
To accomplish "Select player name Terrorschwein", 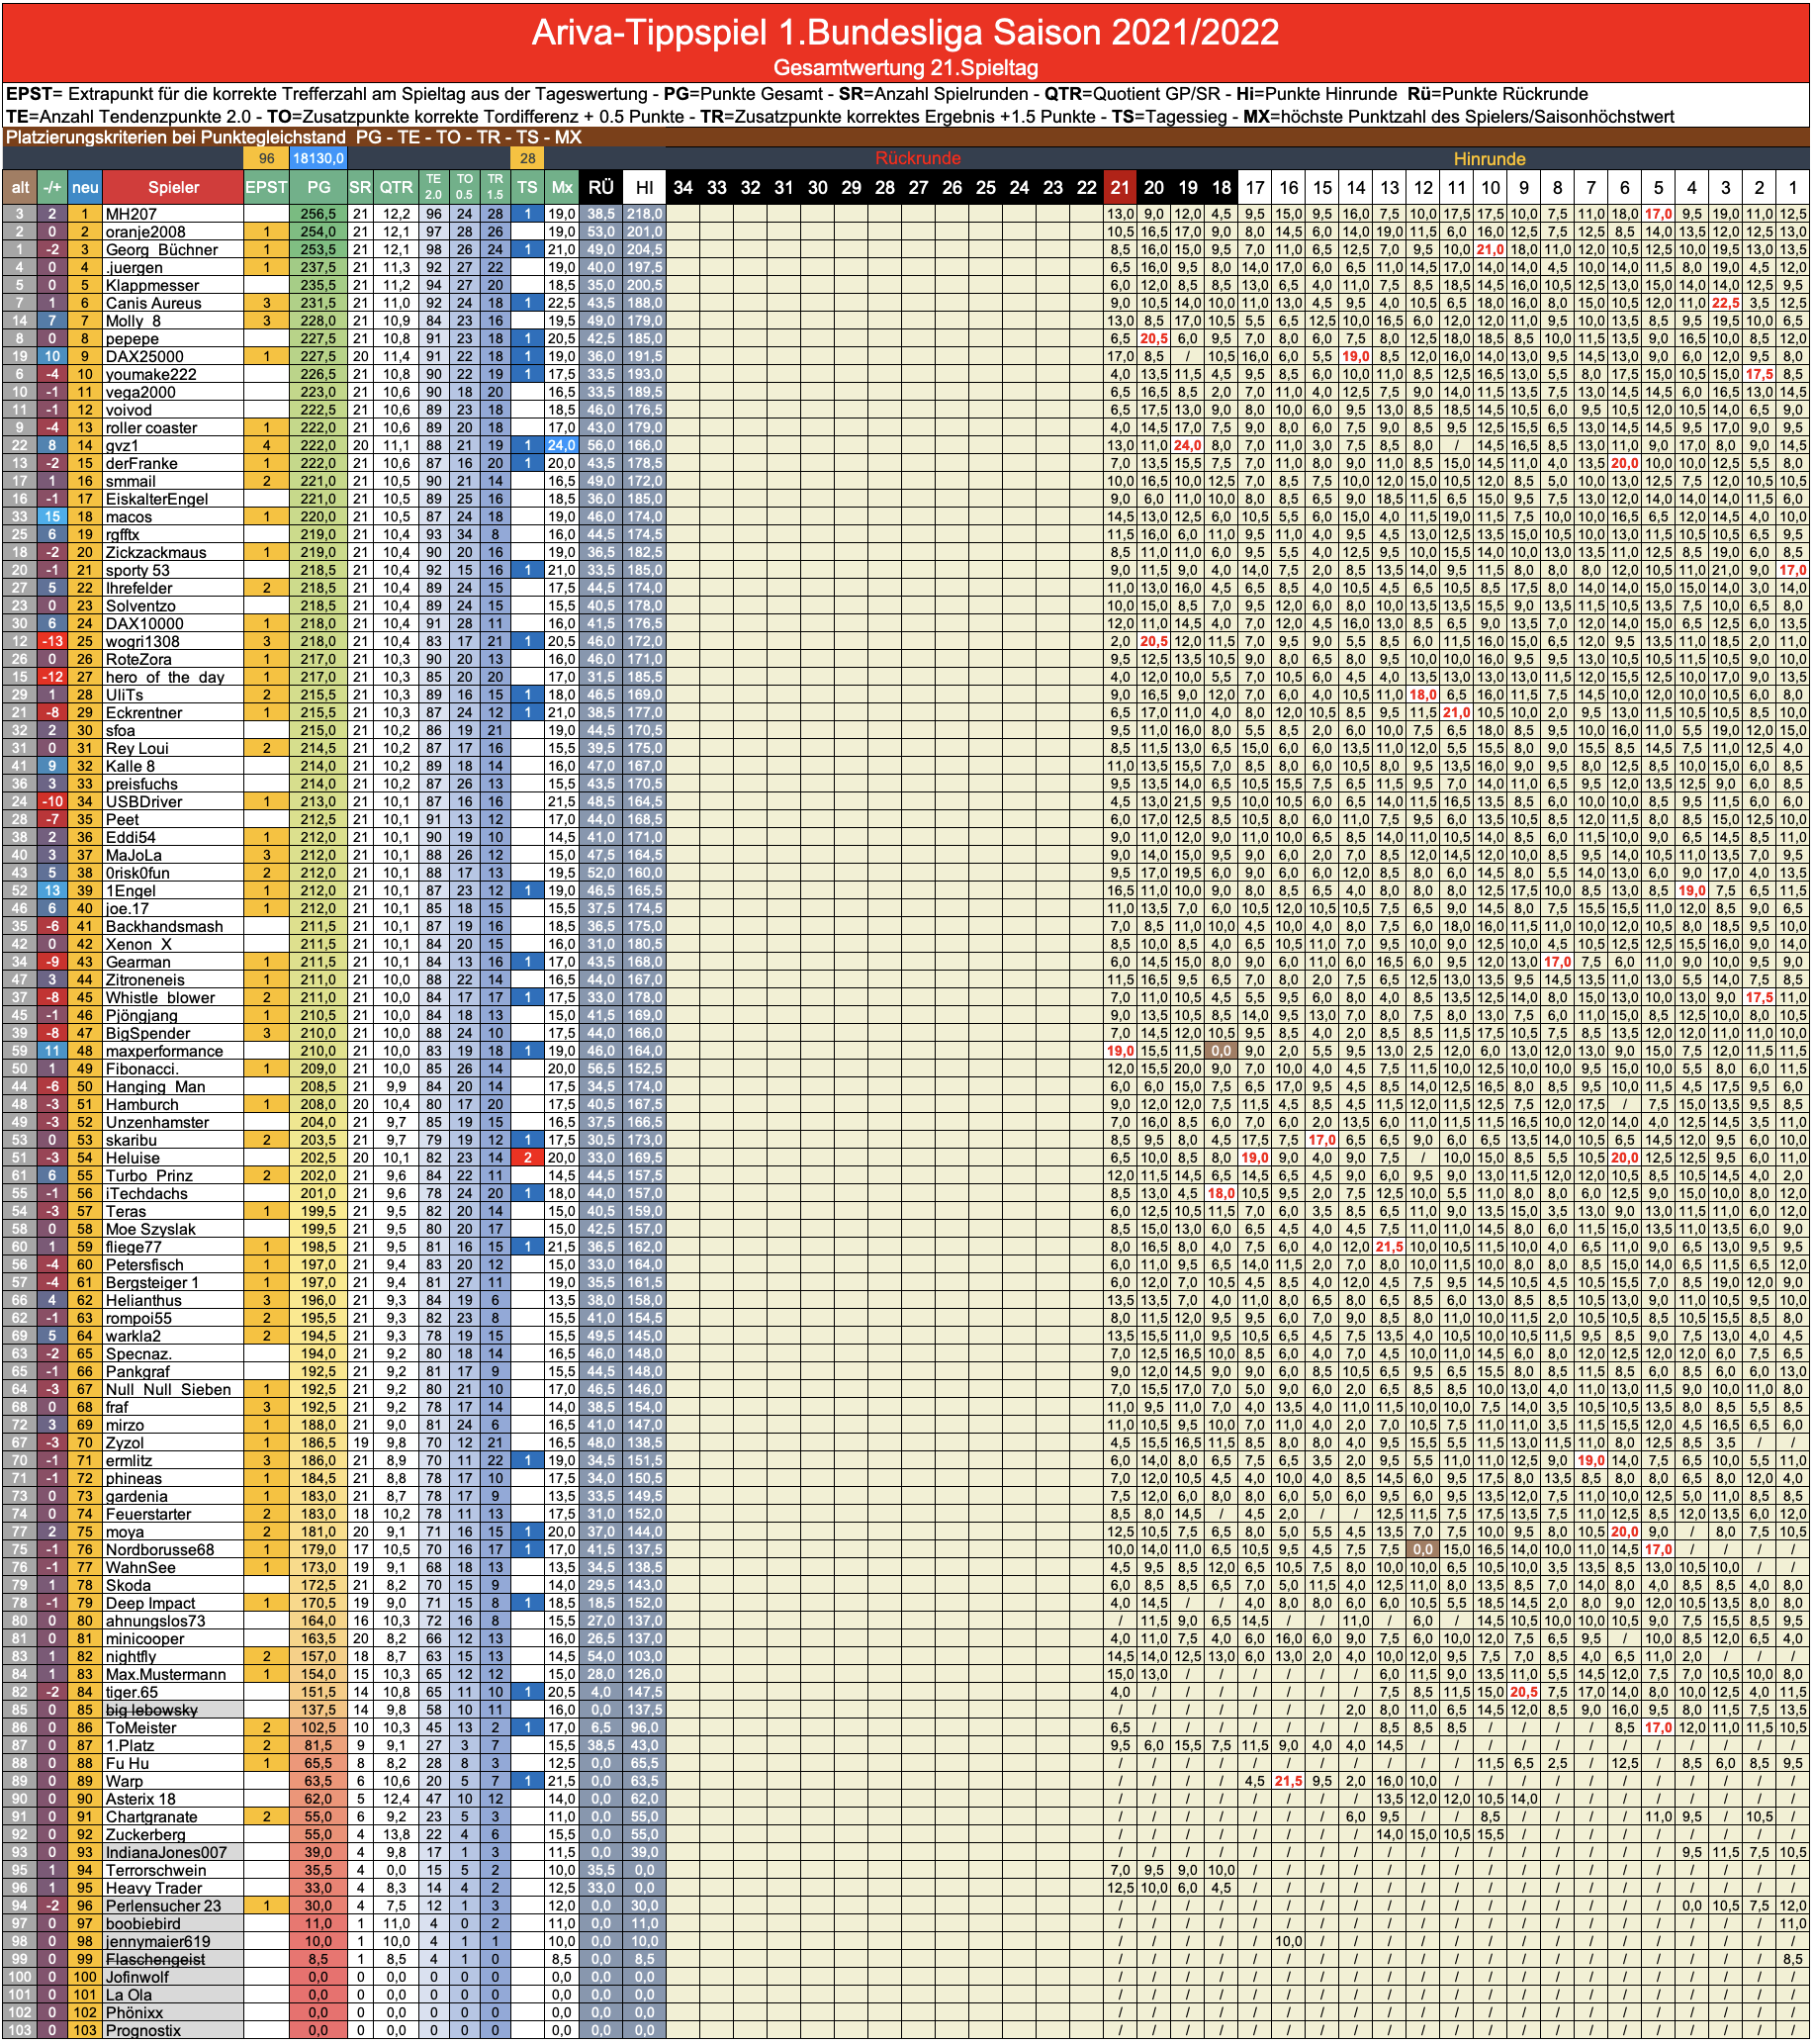I will click(x=155, y=1870).
